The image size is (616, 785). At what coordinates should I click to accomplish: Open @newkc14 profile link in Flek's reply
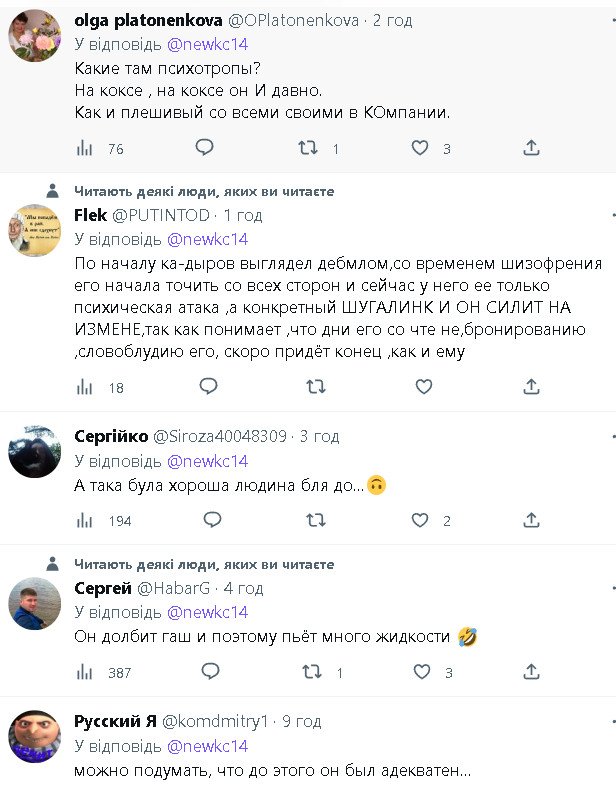point(207,240)
